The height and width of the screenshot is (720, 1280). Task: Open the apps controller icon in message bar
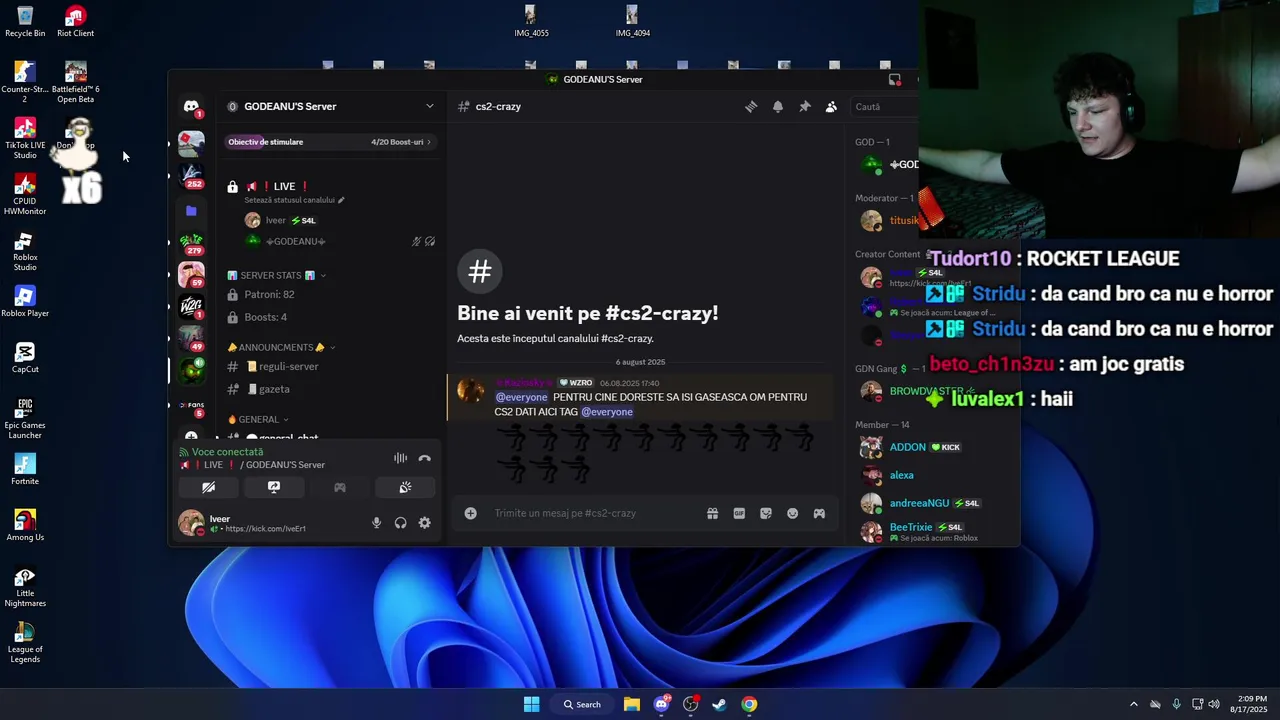[819, 513]
